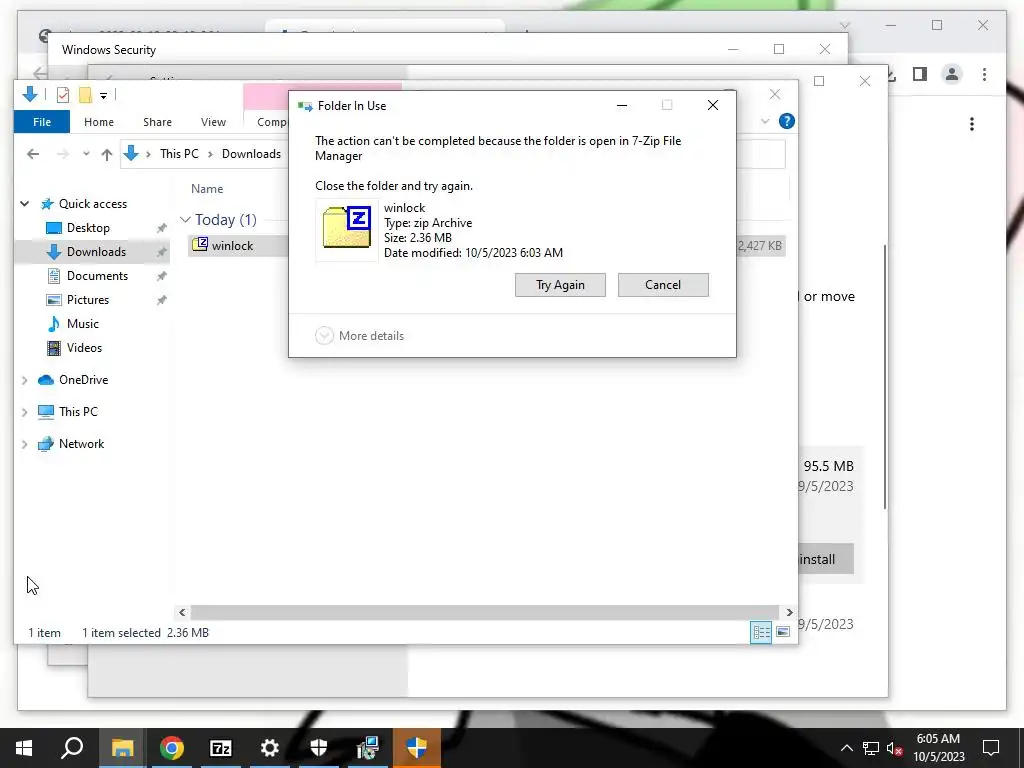Click the partially hidden Install button

[x=825, y=559]
